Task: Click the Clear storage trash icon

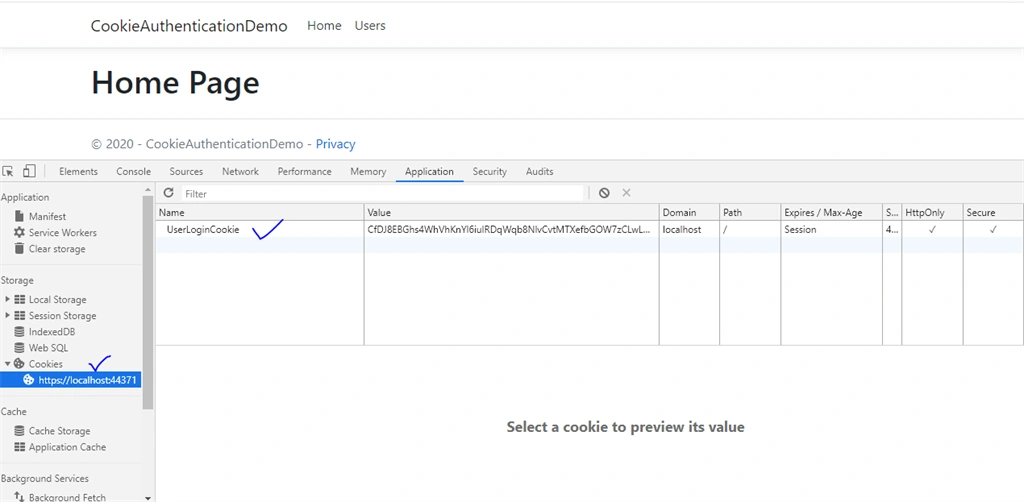Action: (20, 249)
